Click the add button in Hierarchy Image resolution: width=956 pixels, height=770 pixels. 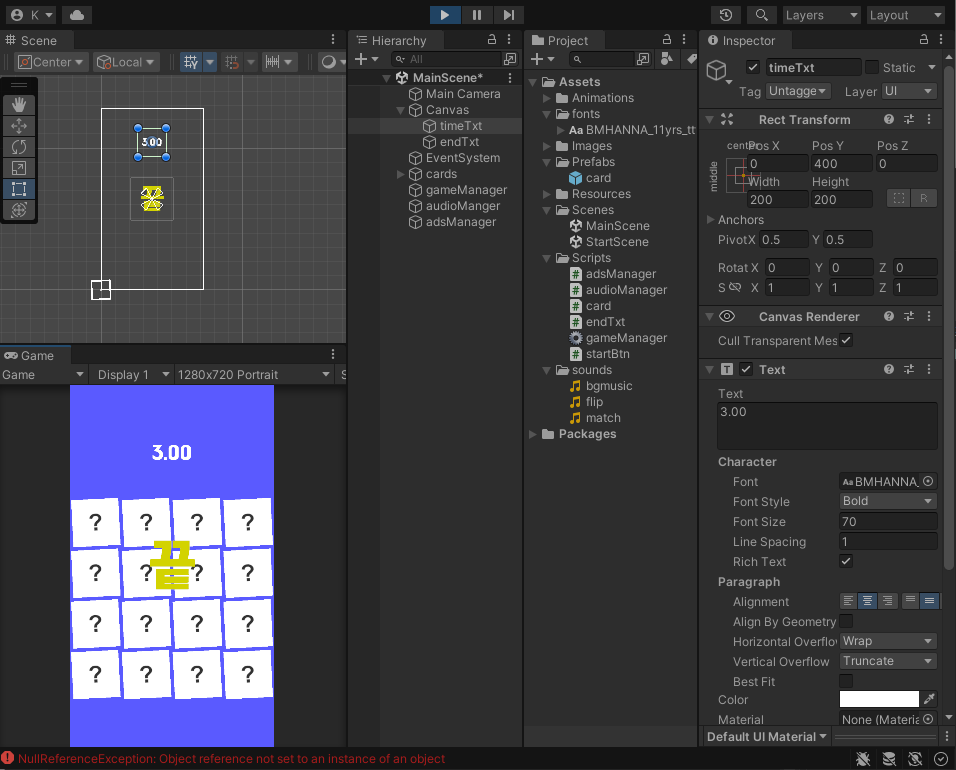pos(366,59)
